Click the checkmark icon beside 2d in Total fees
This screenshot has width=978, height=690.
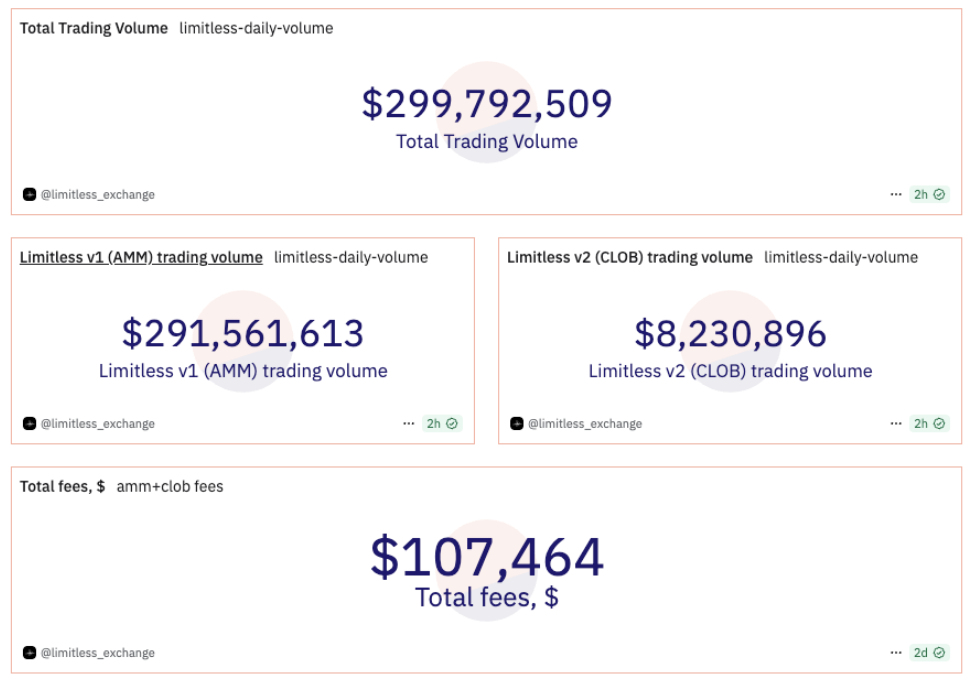point(939,653)
